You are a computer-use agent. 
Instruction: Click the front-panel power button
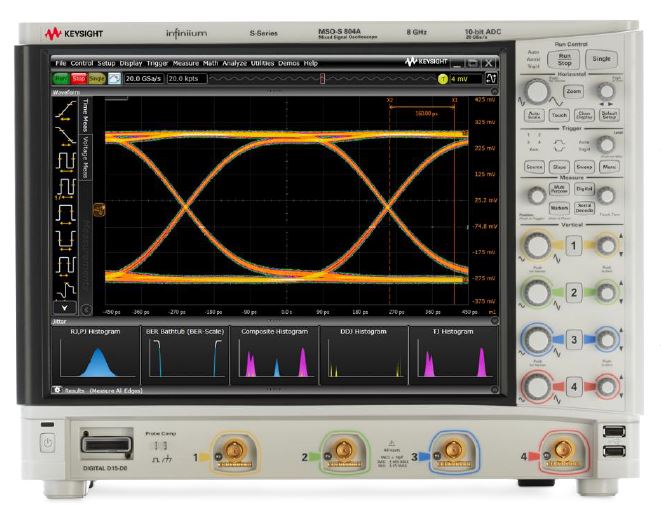pyautogui.click(x=47, y=443)
